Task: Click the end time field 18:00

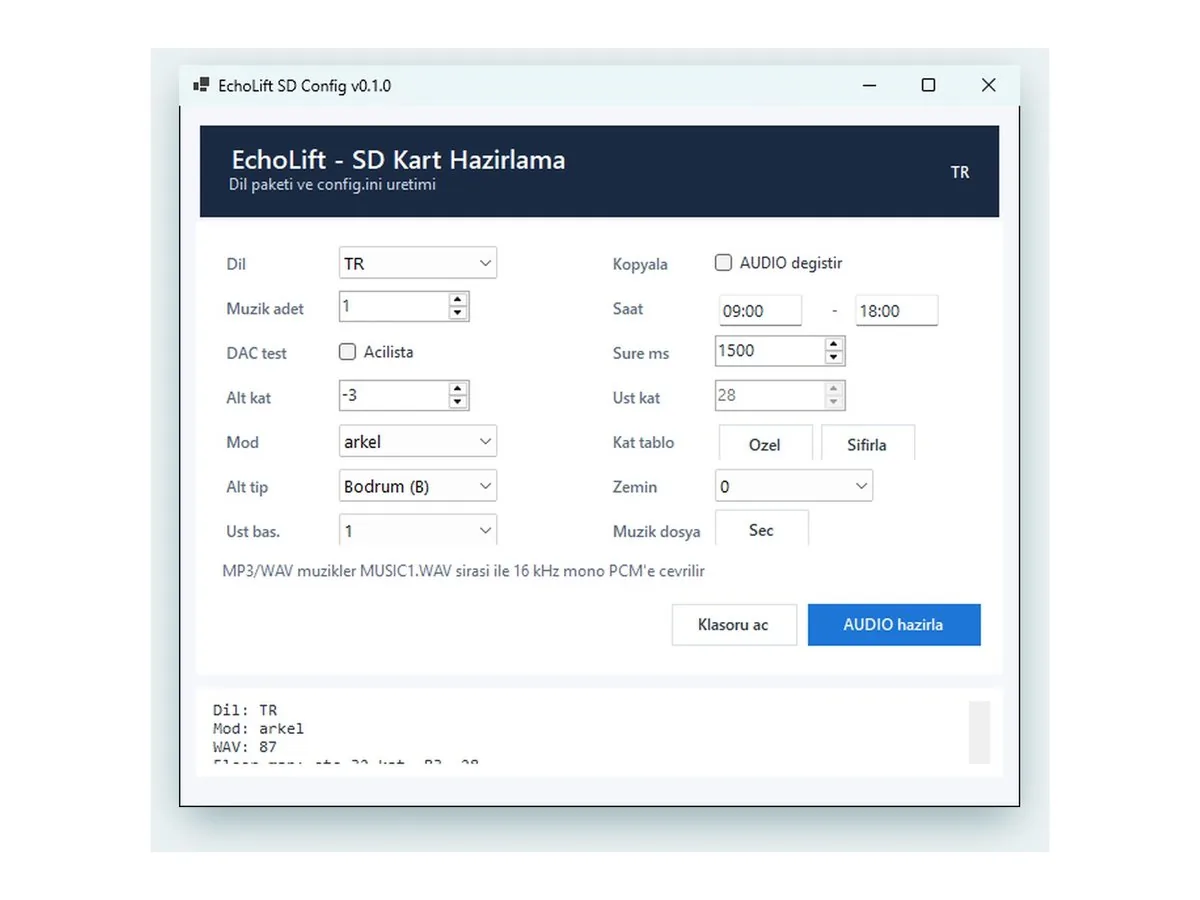Action: coord(897,310)
